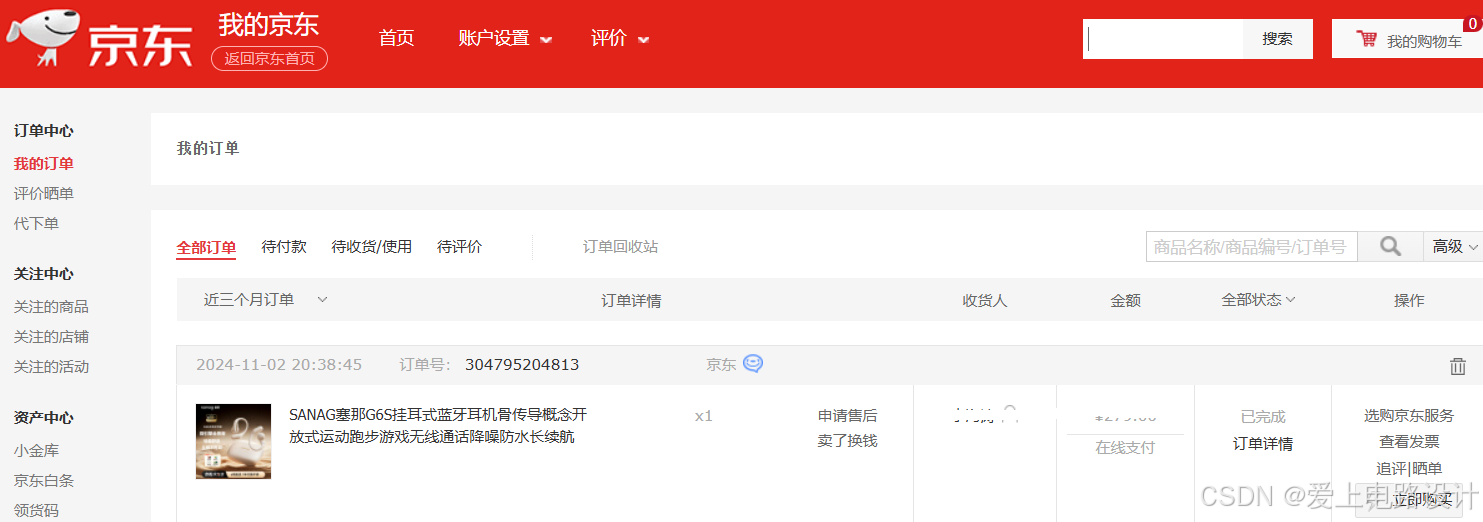Click SANAG塞那G6S product title link

click(x=438, y=425)
